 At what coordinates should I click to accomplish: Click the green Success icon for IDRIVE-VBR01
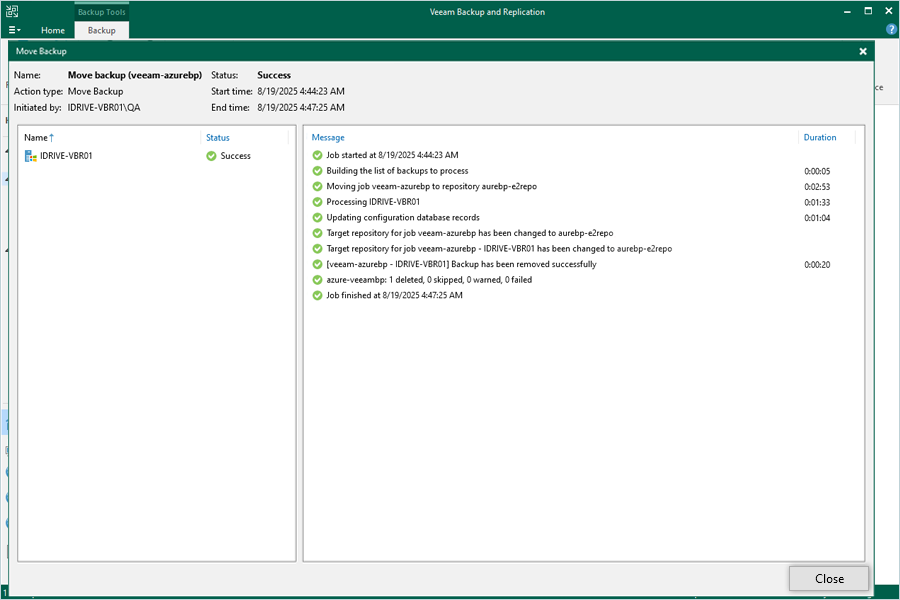point(211,156)
